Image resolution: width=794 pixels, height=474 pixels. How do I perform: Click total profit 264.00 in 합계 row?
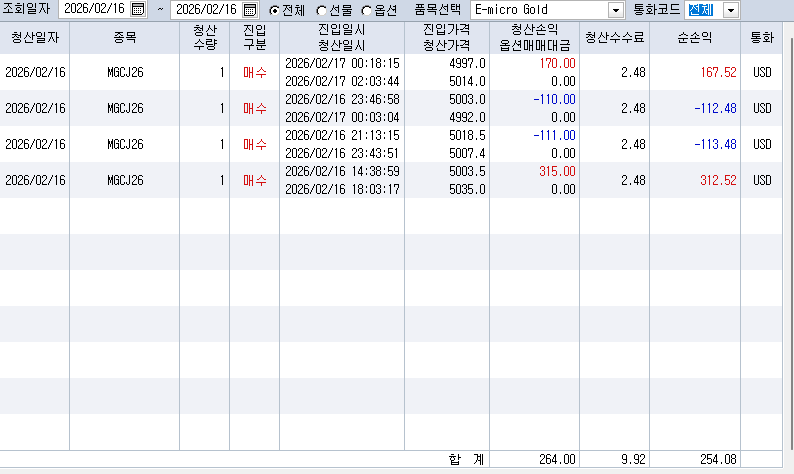[x=557, y=459]
